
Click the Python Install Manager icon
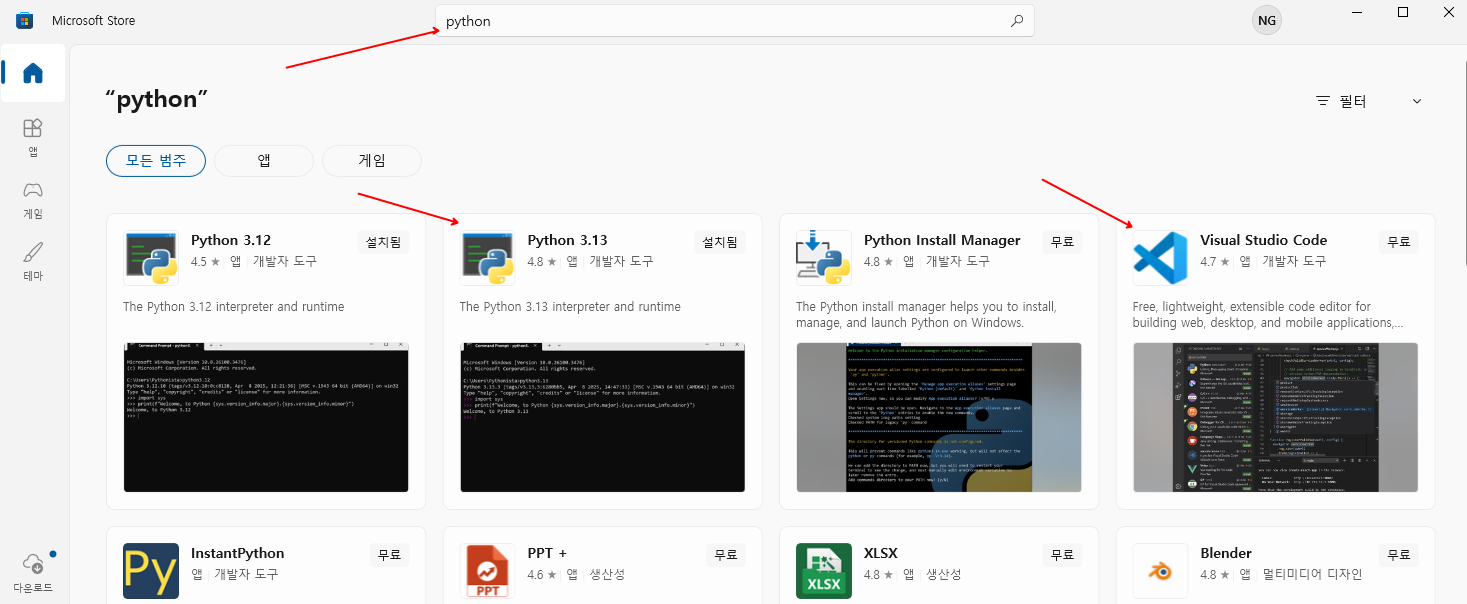tap(824, 258)
